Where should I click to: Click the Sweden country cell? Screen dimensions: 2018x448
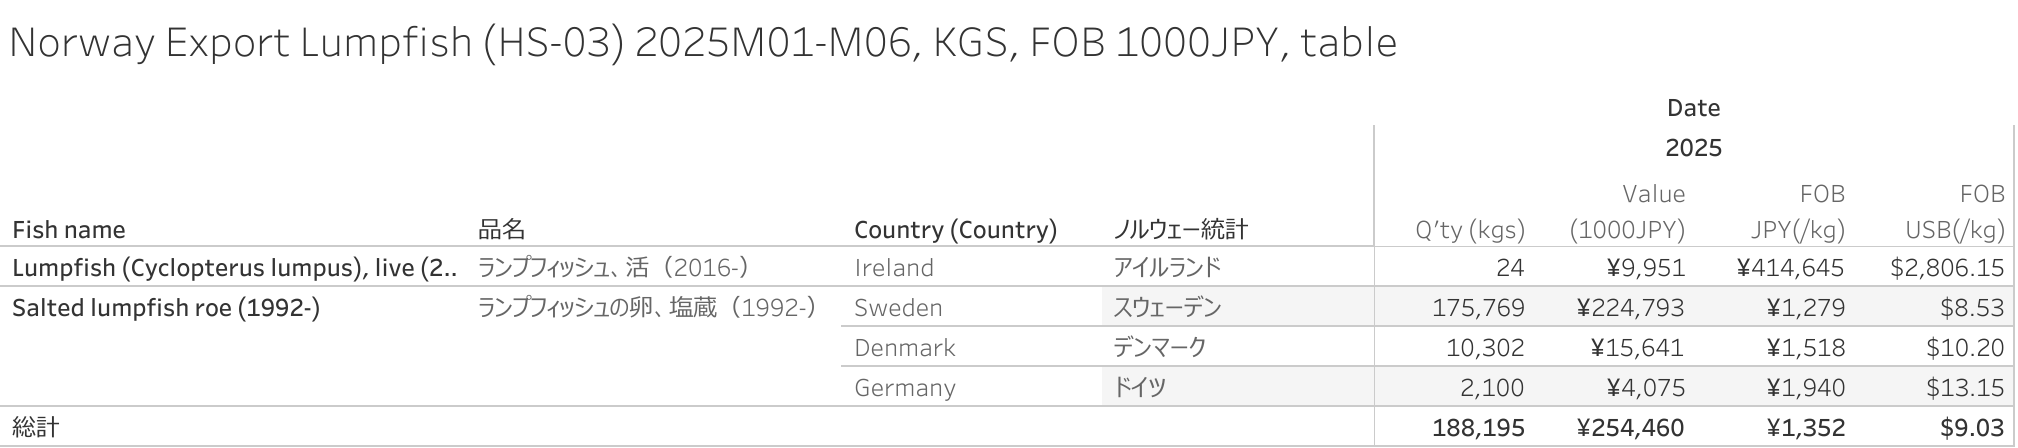coord(898,308)
